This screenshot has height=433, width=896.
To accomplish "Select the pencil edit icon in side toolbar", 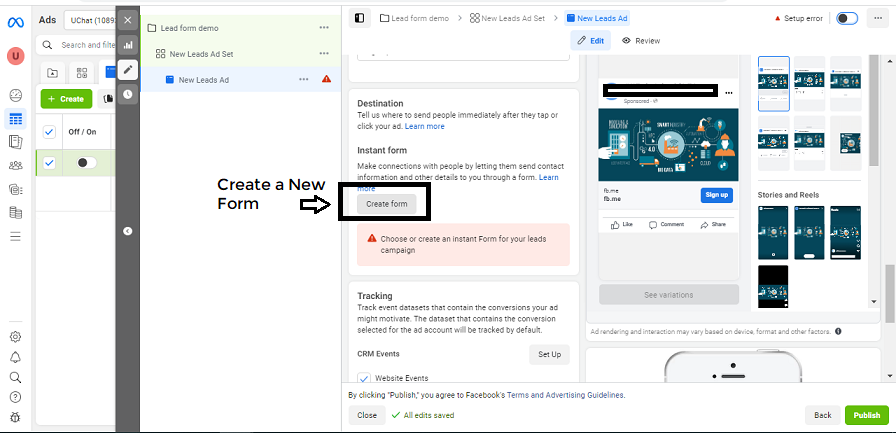I will pyautogui.click(x=128, y=69).
